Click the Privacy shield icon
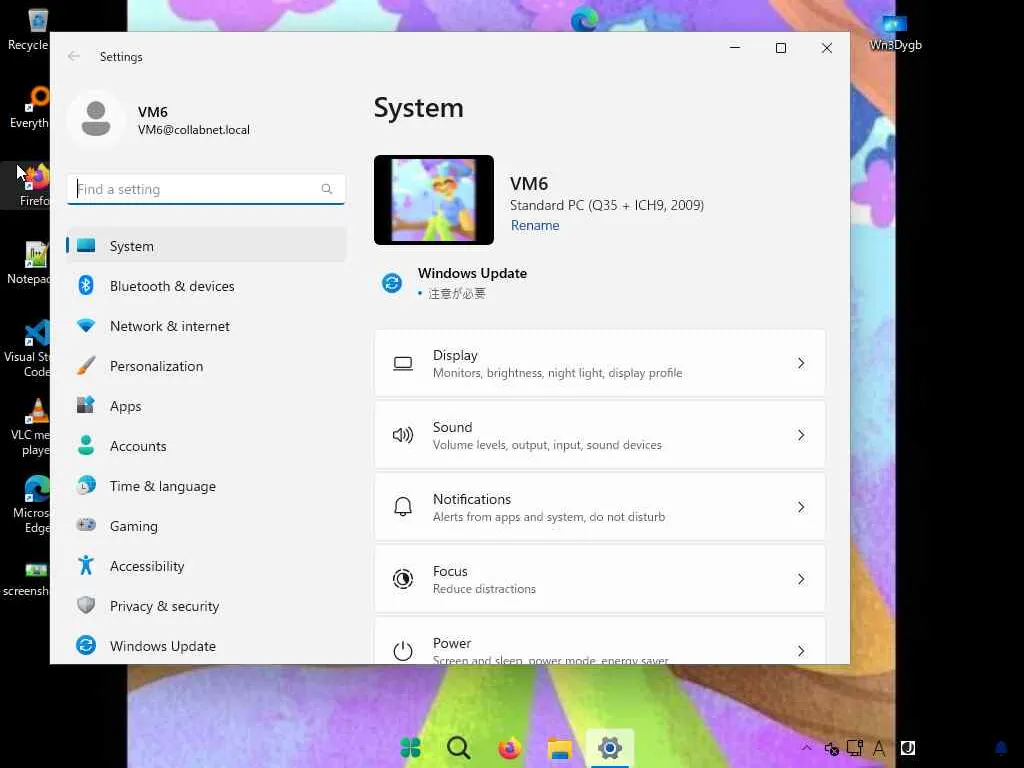 86,605
